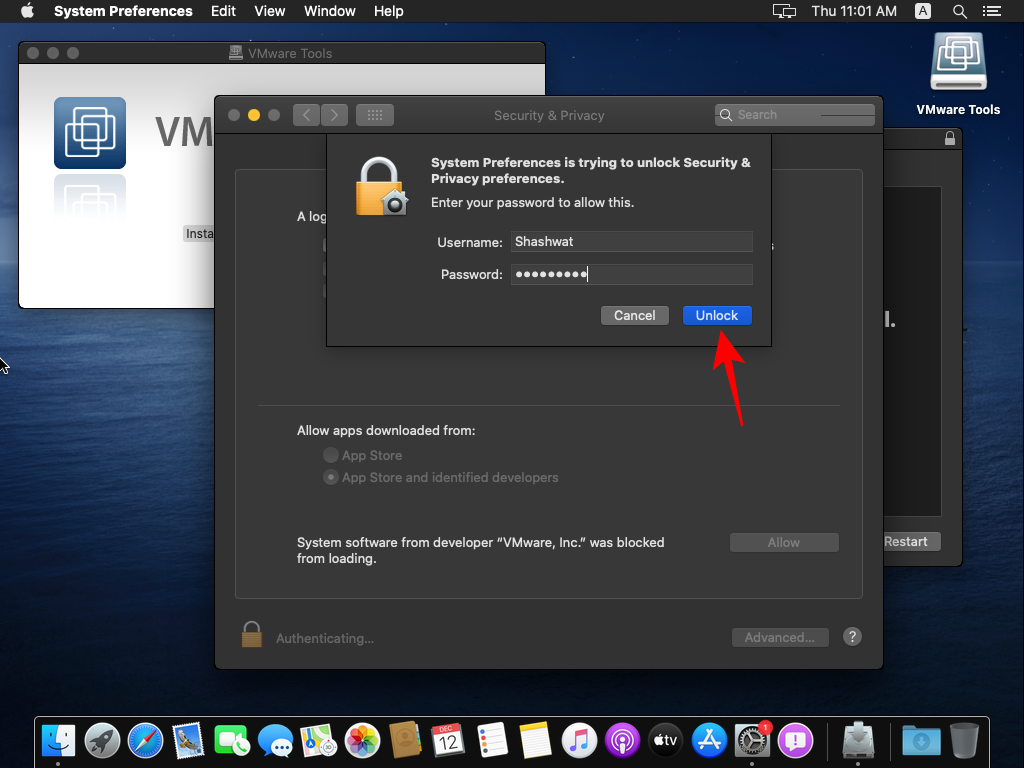Open the VMware Tools installer icon on the desktop
1024x768 pixels.
point(958,60)
